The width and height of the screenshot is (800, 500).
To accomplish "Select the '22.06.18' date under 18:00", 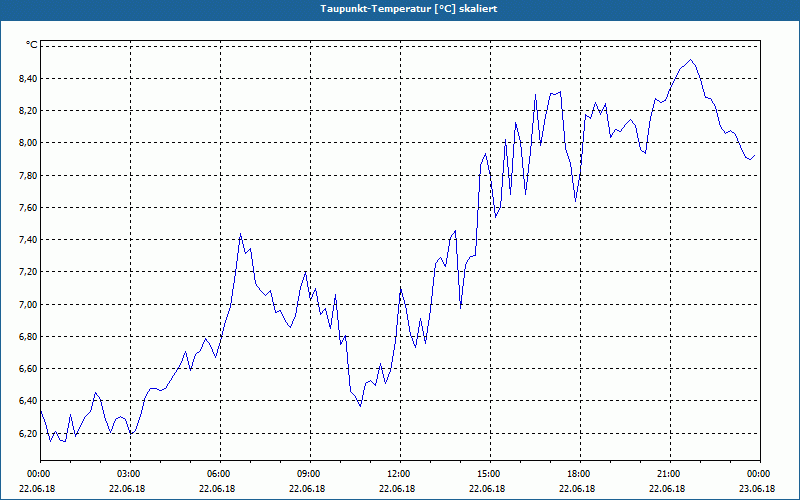I will (577, 488).
